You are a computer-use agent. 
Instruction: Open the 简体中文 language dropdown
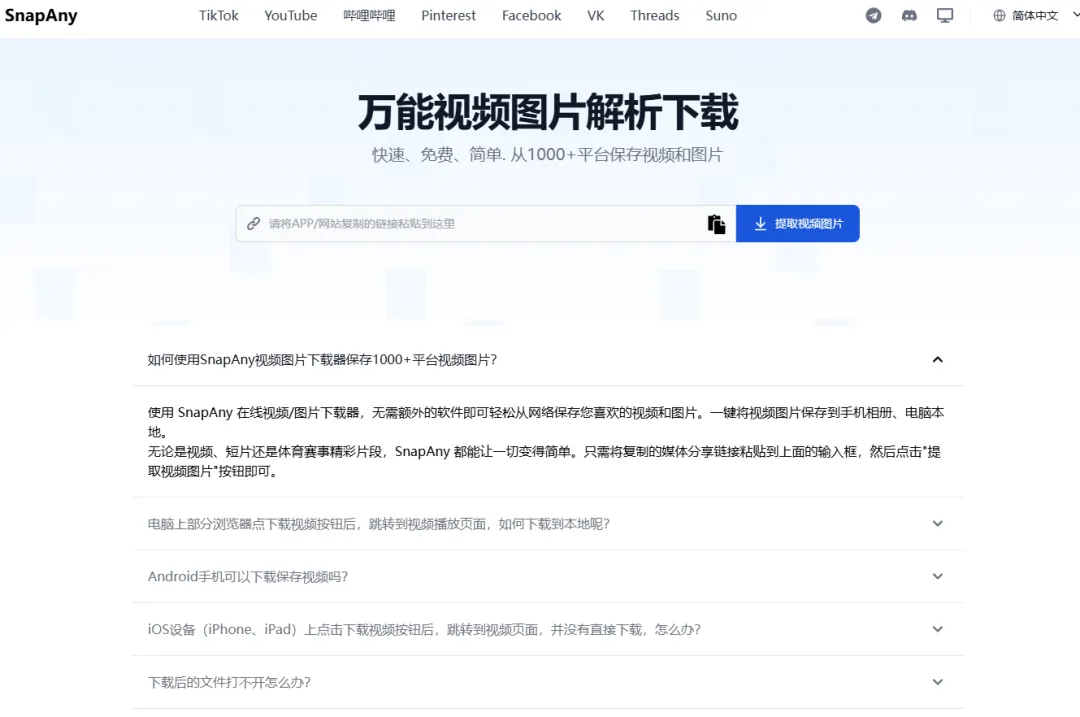pos(1035,15)
